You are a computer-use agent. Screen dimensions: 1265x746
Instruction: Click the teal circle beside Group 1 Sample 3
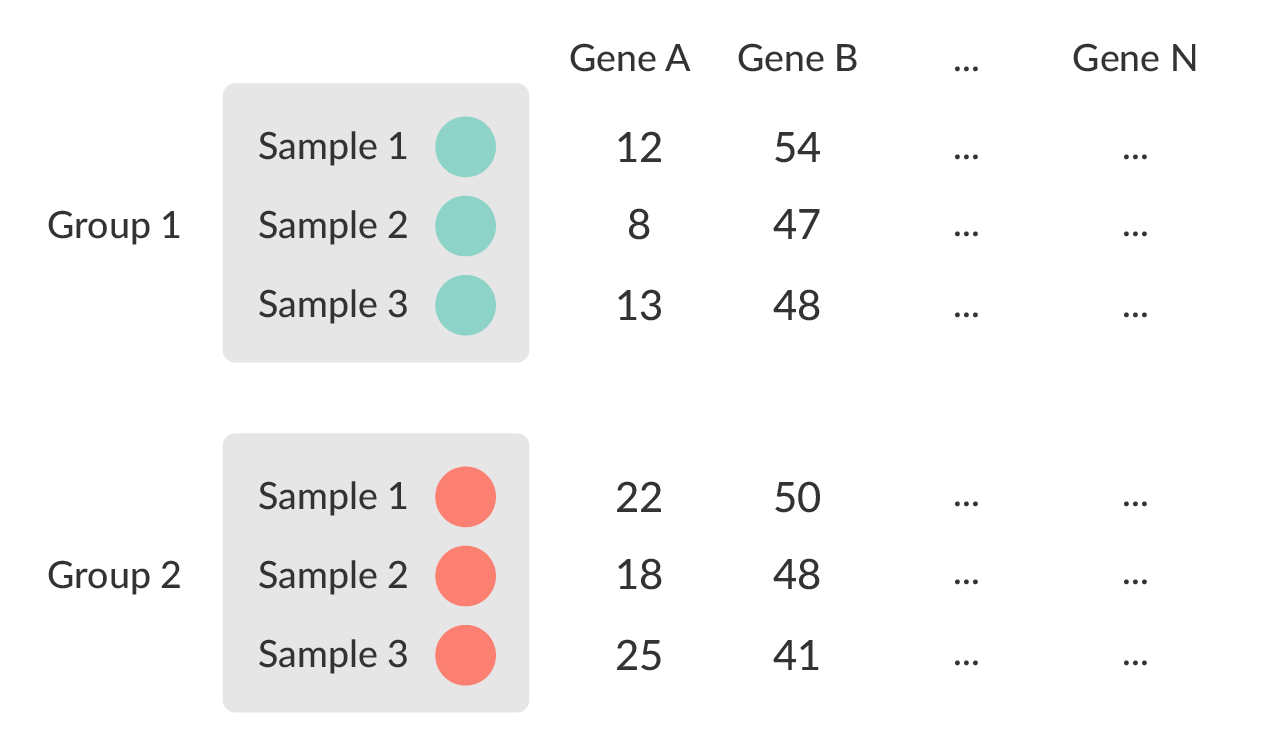click(465, 304)
